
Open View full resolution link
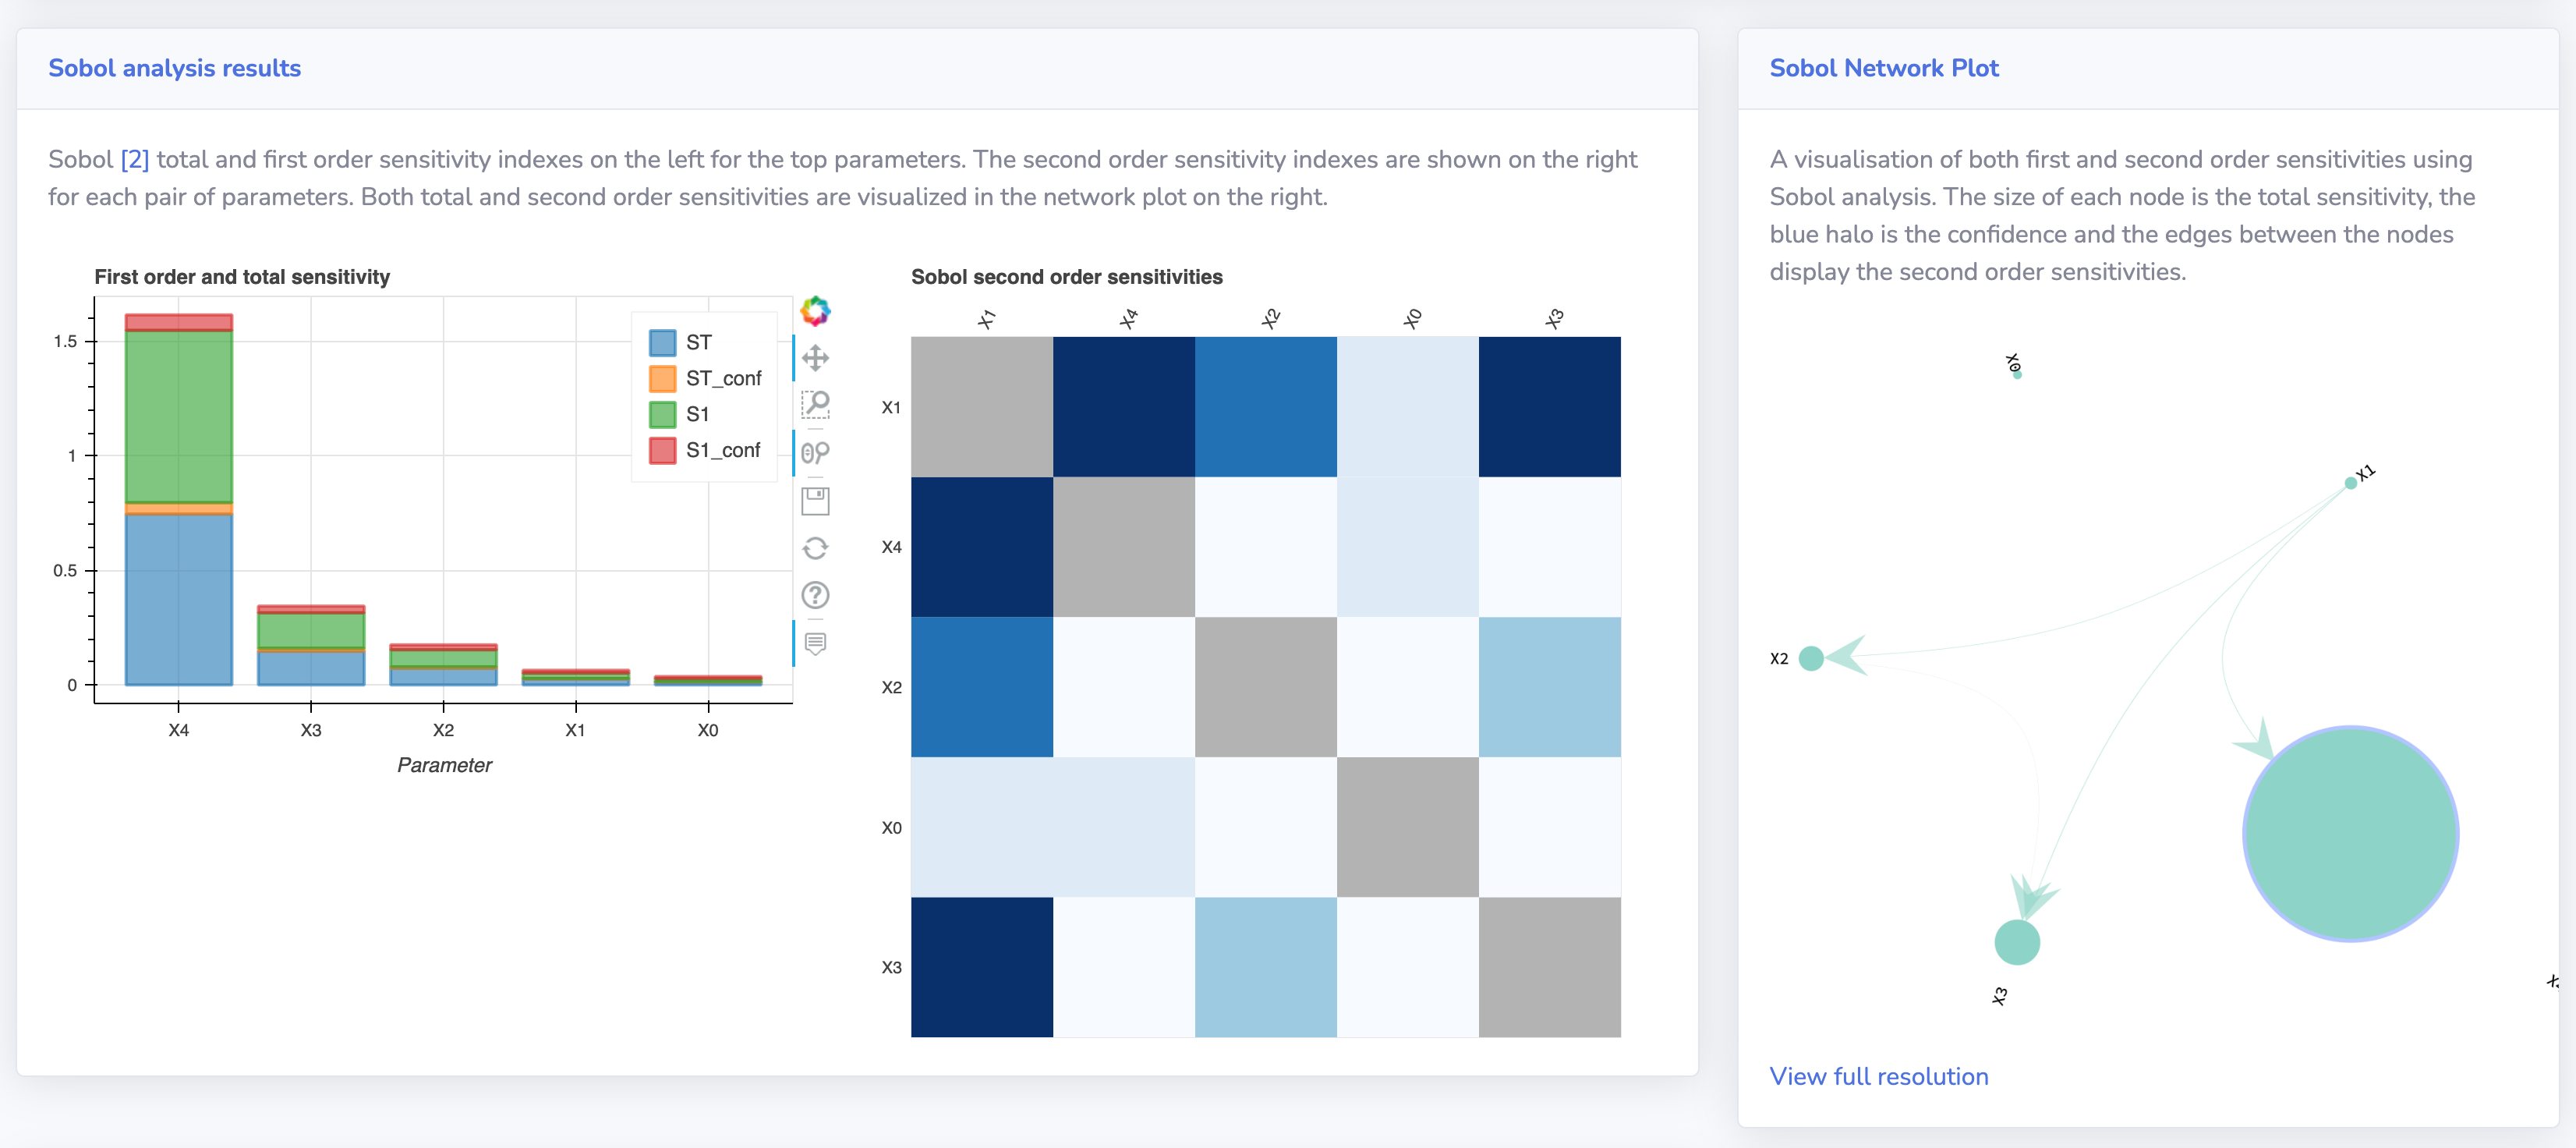tap(1878, 1076)
